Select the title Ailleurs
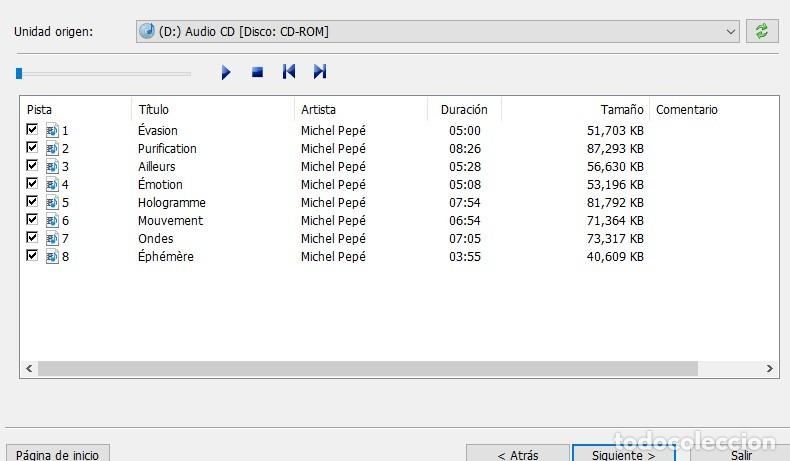The width and height of the screenshot is (790, 461). [x=157, y=167]
